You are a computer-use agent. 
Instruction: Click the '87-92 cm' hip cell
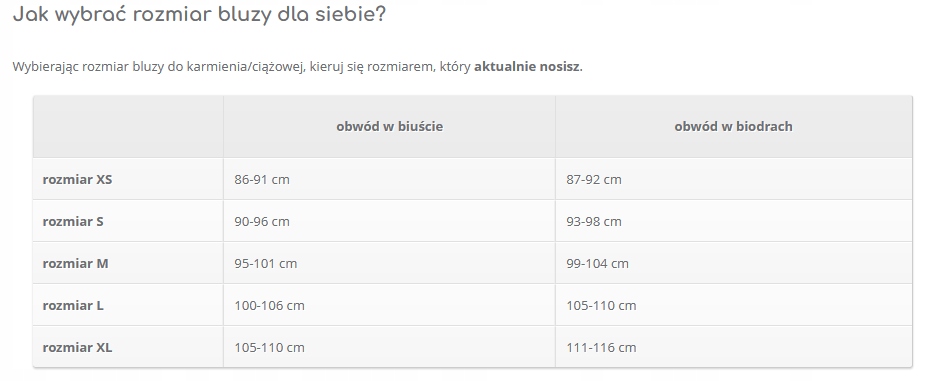733,179
